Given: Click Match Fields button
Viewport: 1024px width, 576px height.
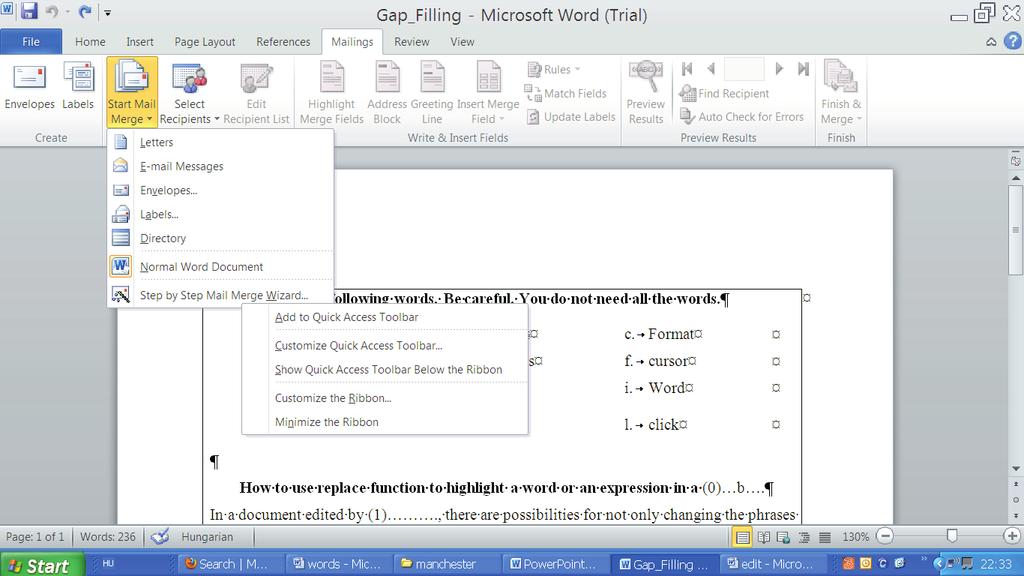Looking at the screenshot, I should pyautogui.click(x=566, y=93).
